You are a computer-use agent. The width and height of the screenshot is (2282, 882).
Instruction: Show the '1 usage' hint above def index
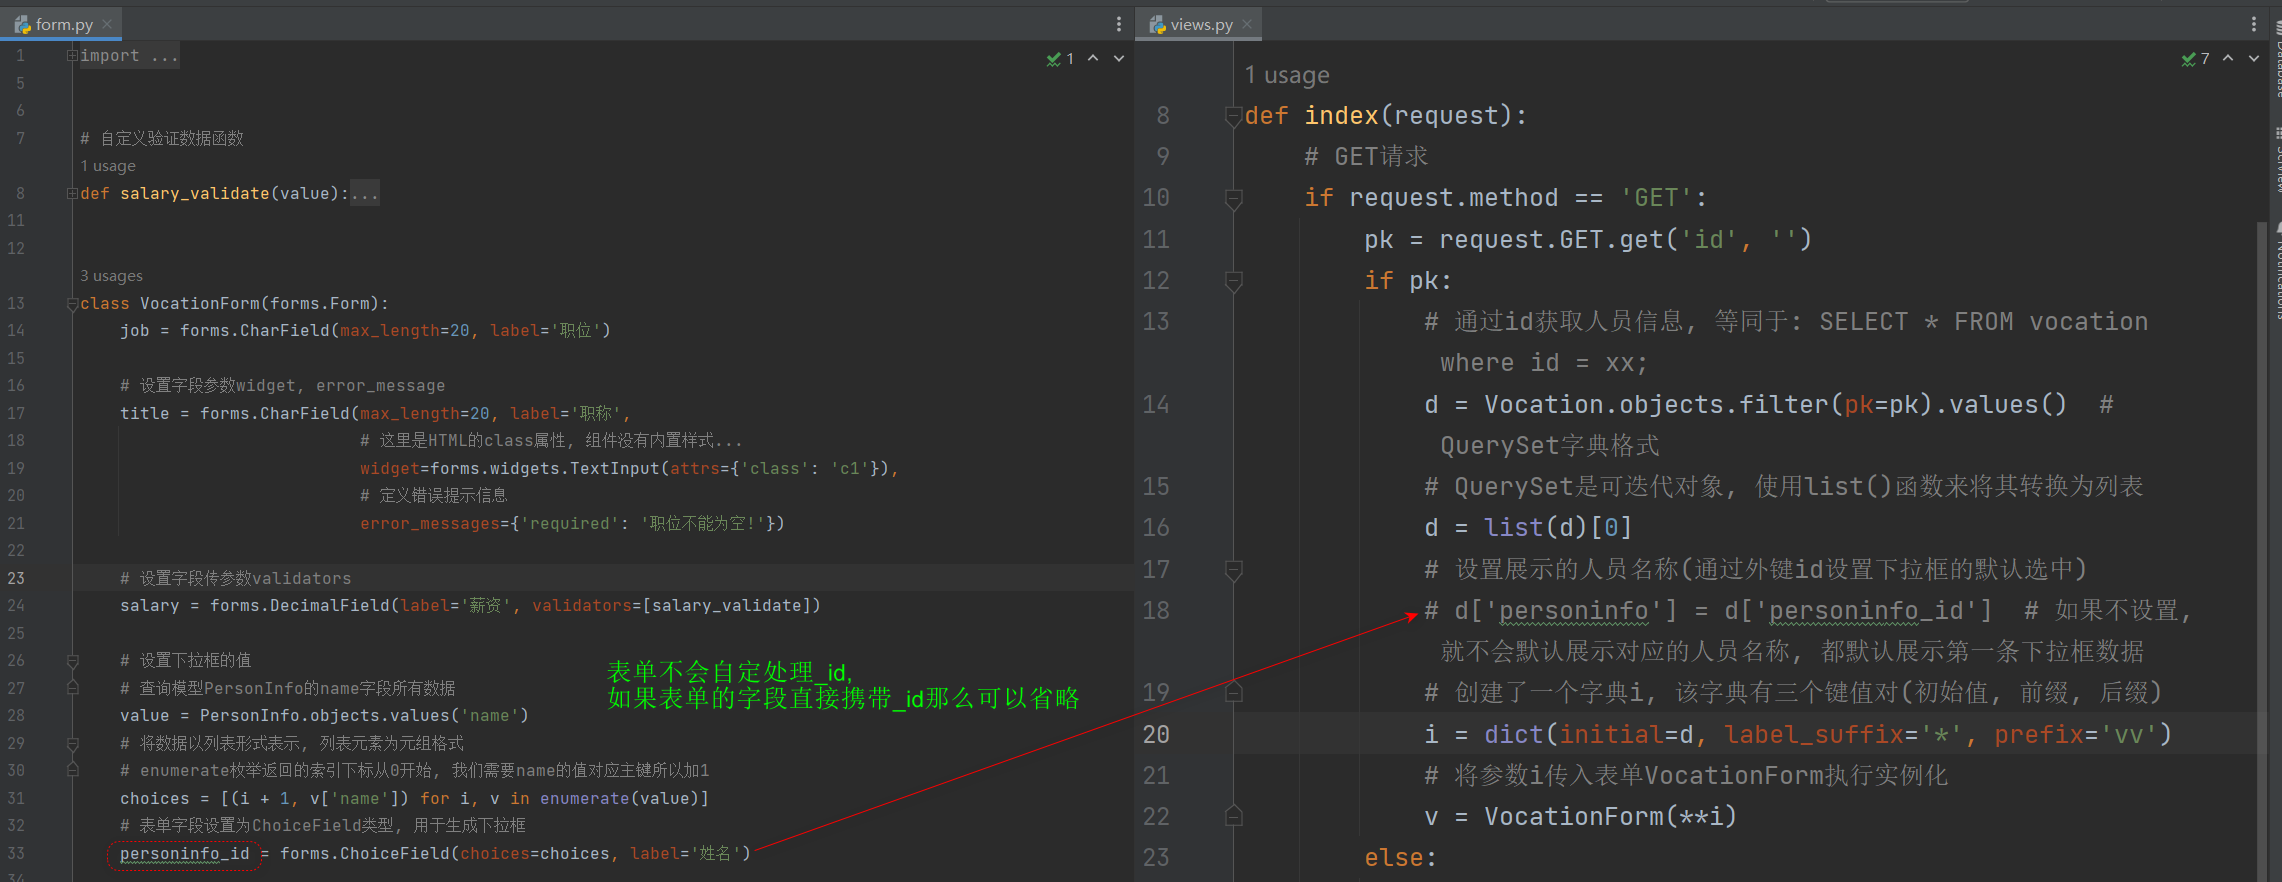tap(1287, 75)
